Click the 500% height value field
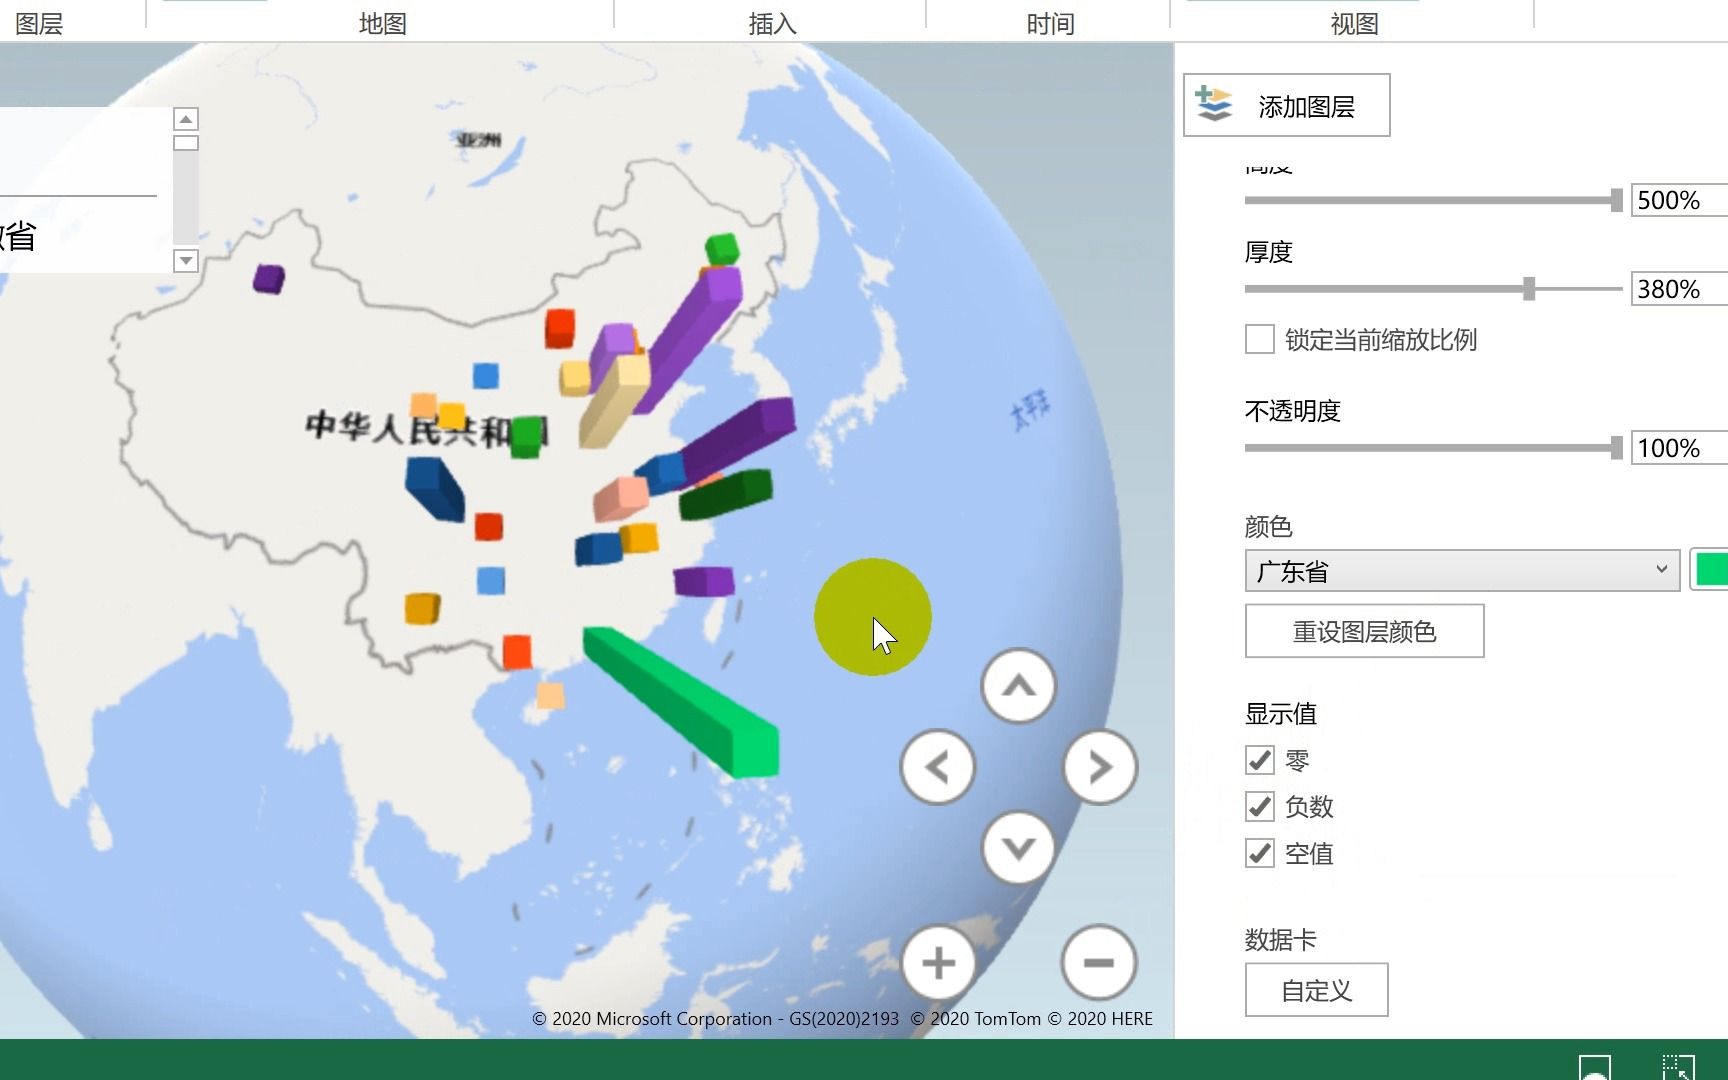The image size is (1728, 1080). click(x=1680, y=200)
